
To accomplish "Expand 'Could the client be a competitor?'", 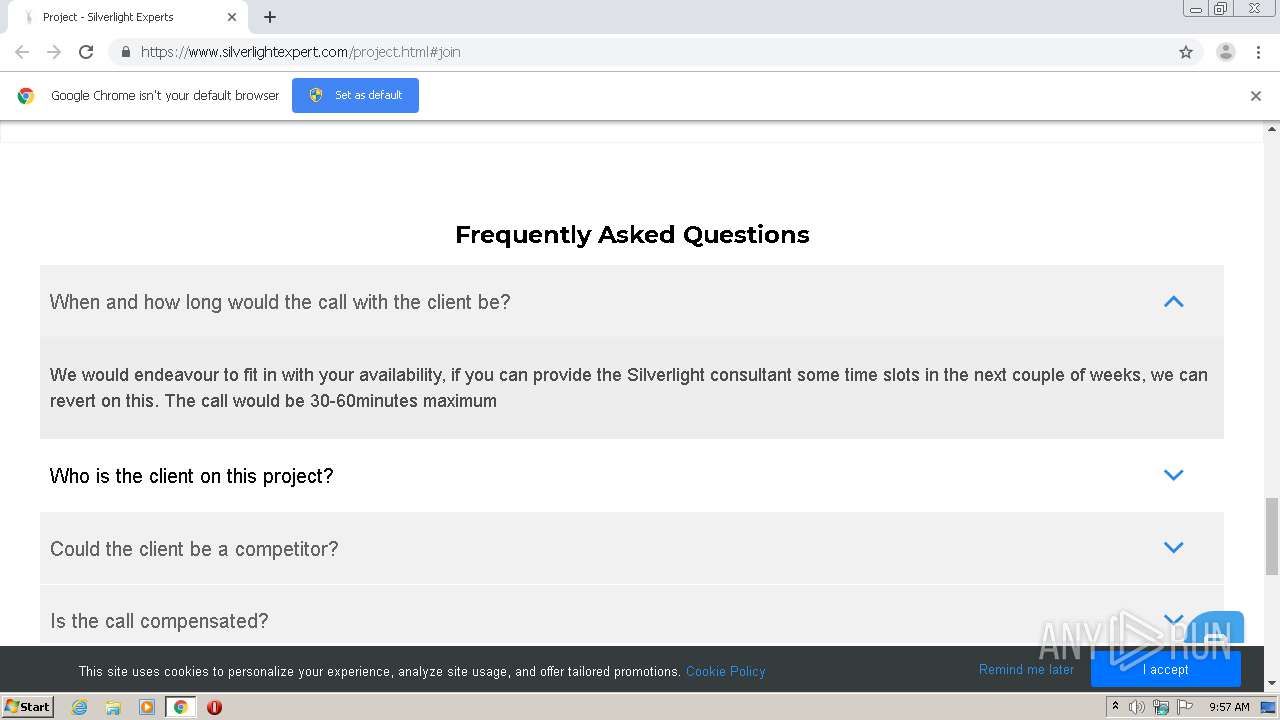I will 1173,548.
